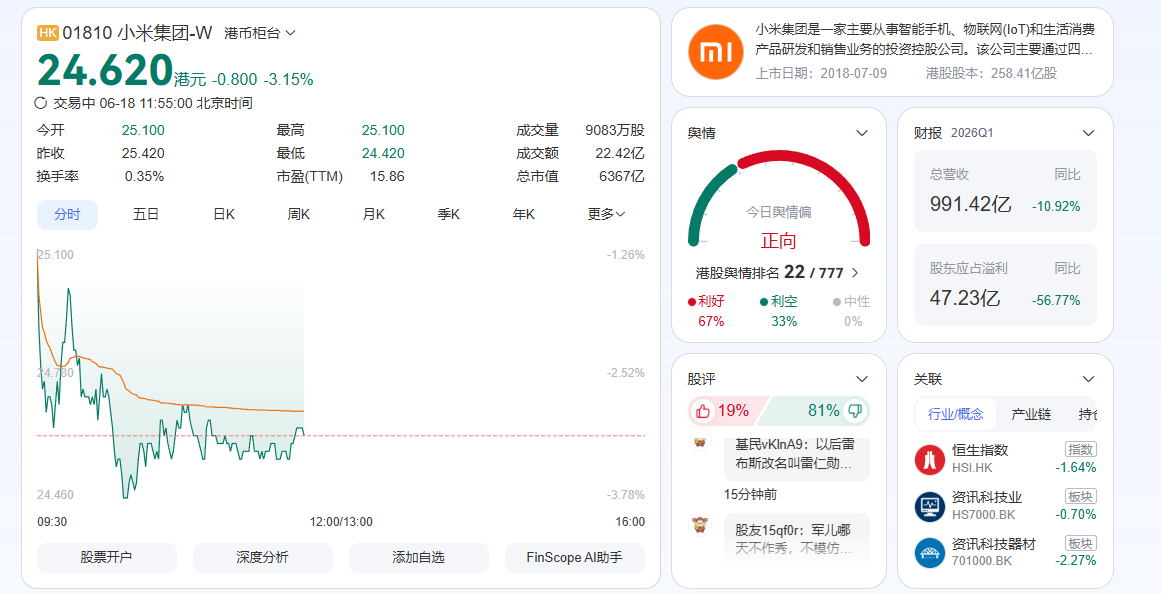Viewport: 1161px width, 594px height.
Task: Switch to the 季K chart tab
Action: click(449, 214)
